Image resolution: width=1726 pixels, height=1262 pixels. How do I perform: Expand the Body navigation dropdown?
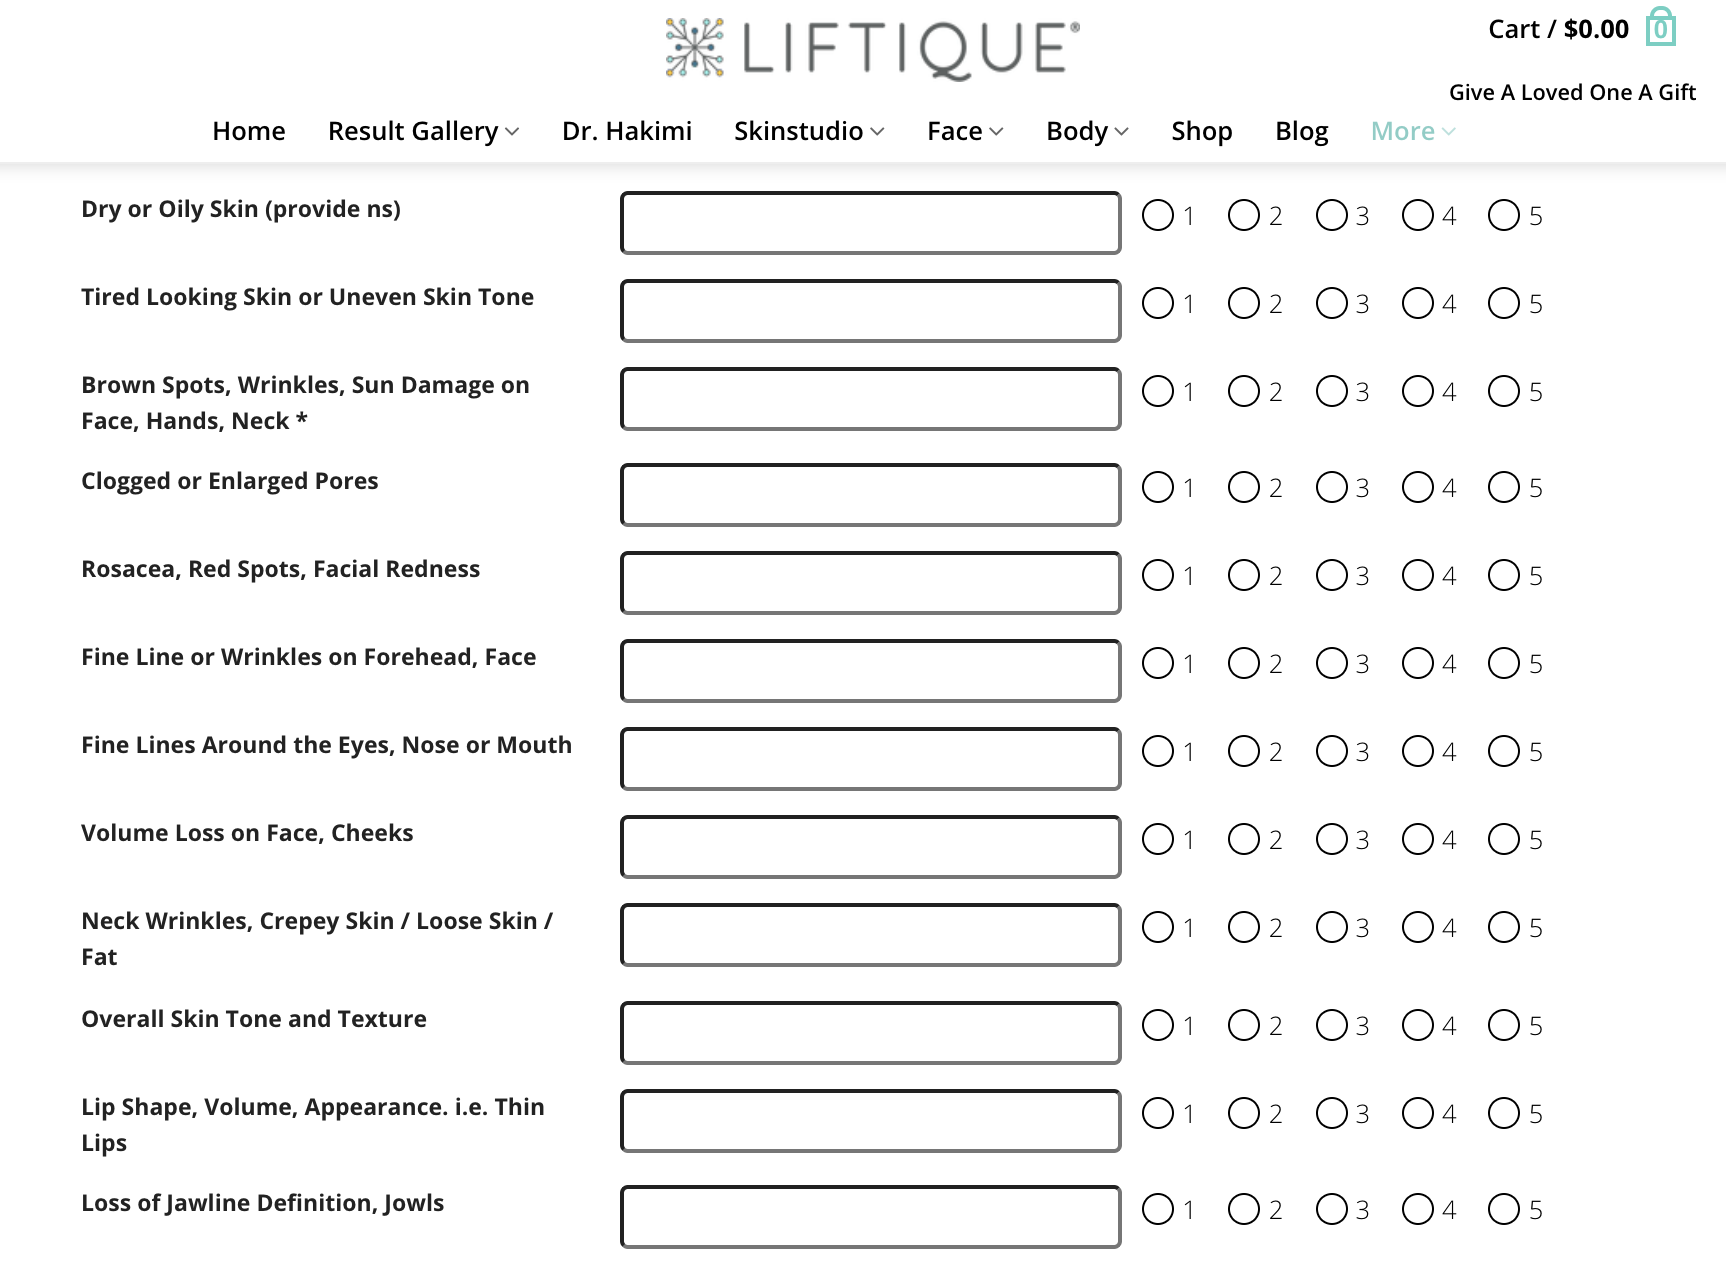pos(1087,131)
